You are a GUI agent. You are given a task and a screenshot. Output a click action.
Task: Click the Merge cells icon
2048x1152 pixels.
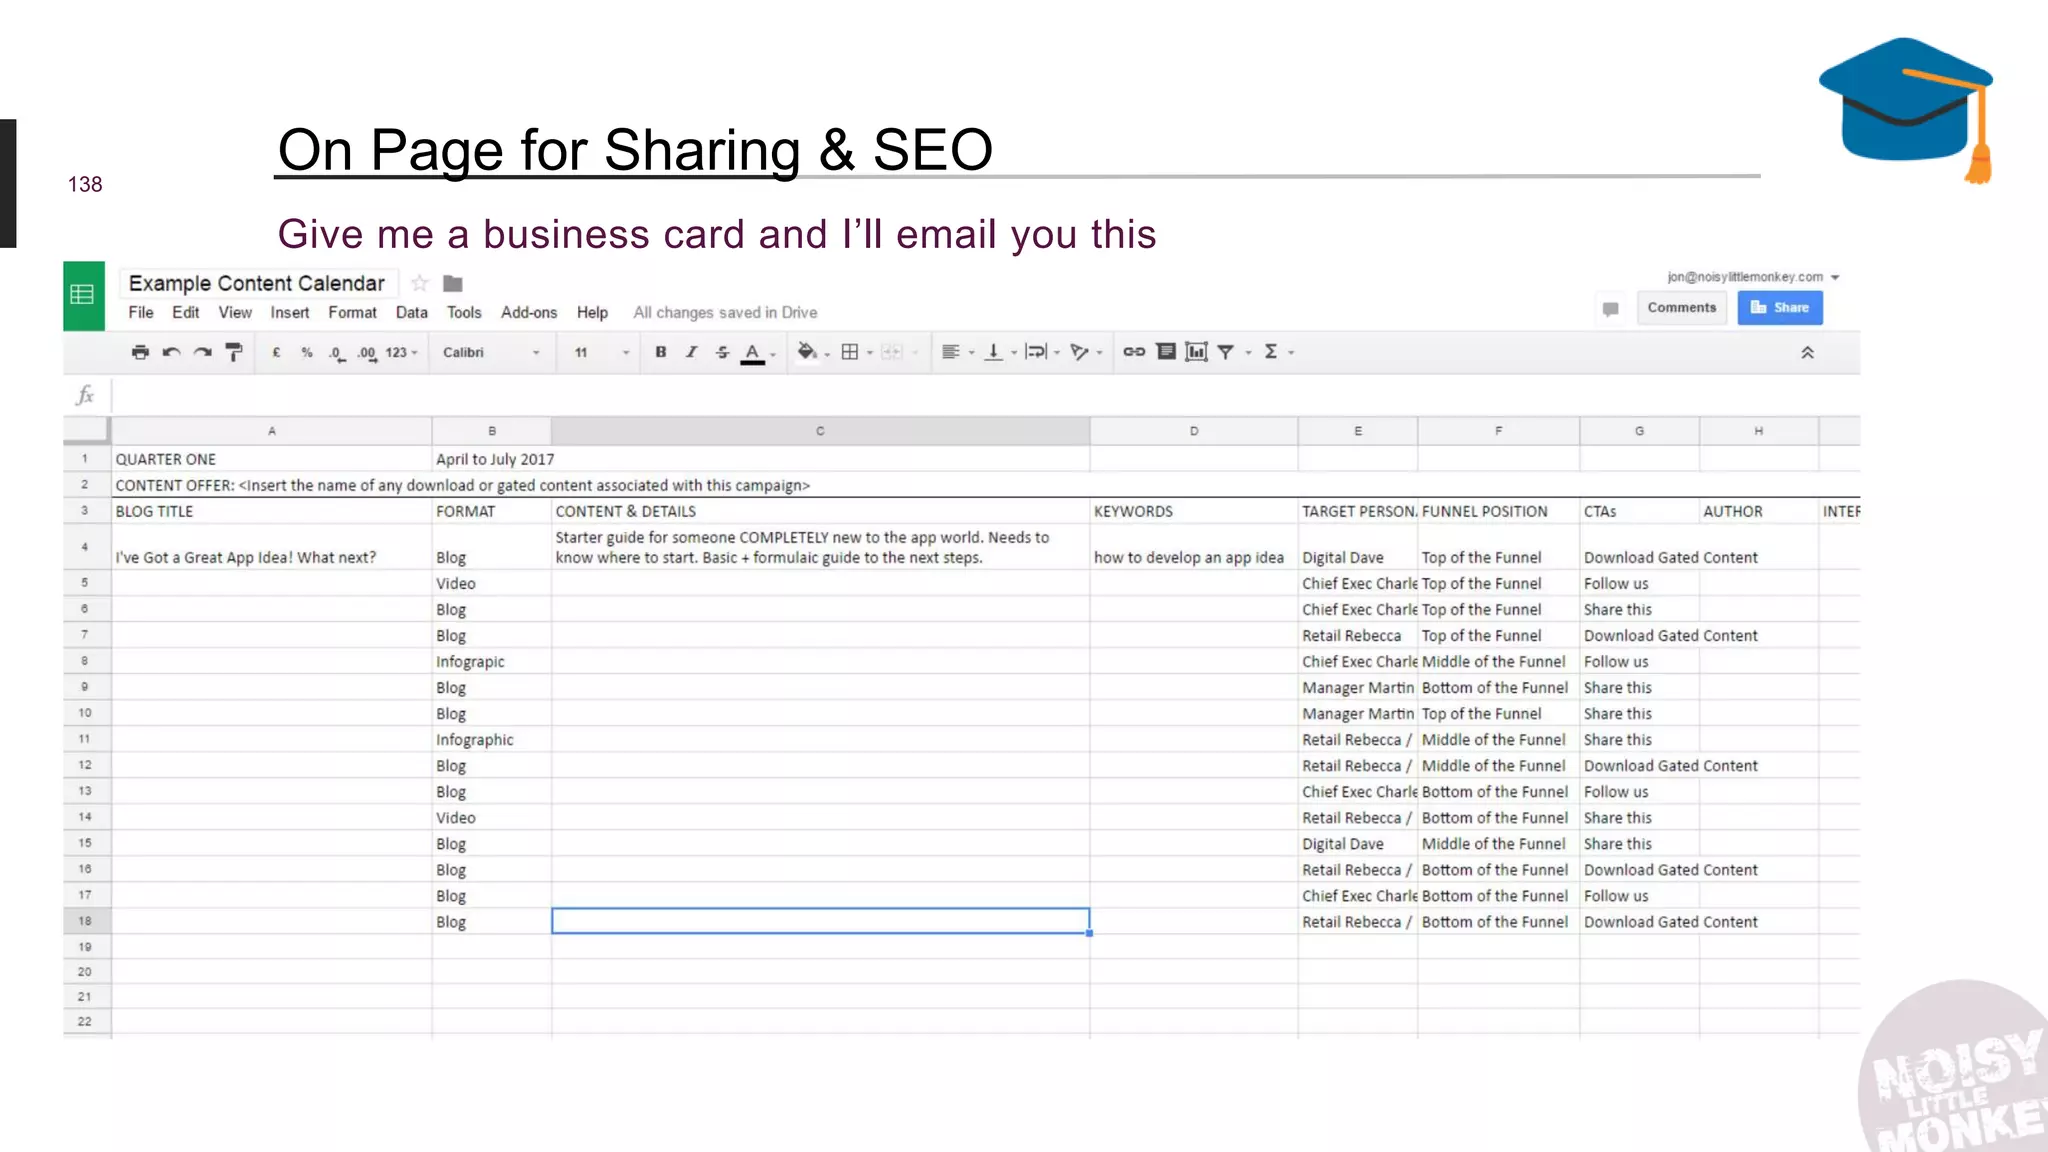[892, 352]
